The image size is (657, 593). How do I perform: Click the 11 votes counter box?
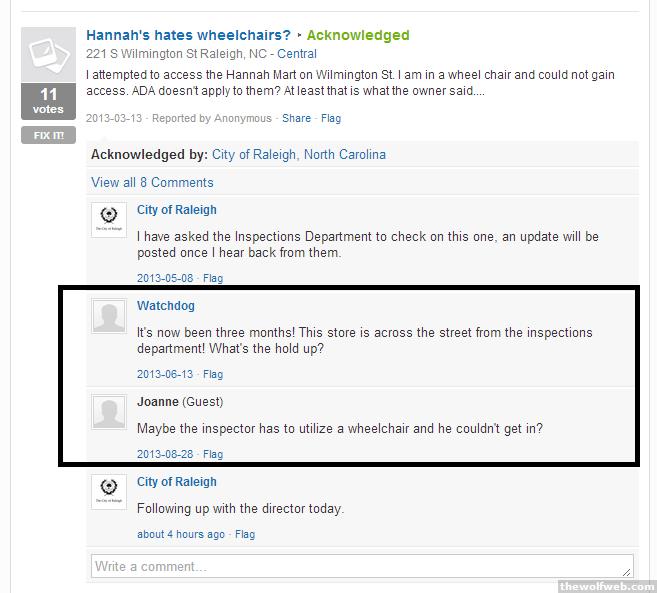[x=48, y=103]
